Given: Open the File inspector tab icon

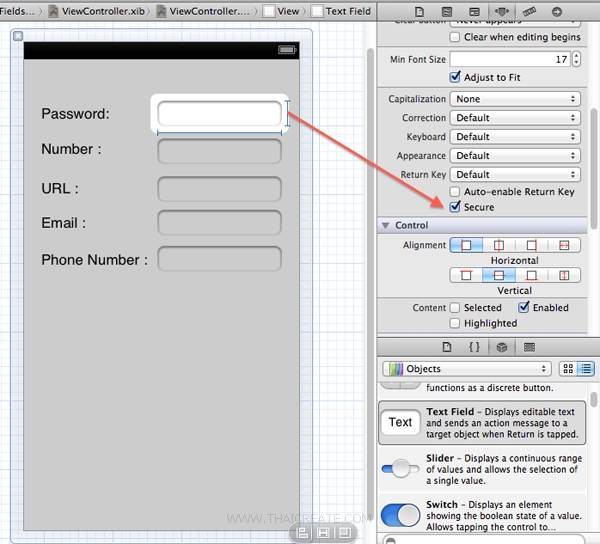Looking at the screenshot, I should click(419, 11).
